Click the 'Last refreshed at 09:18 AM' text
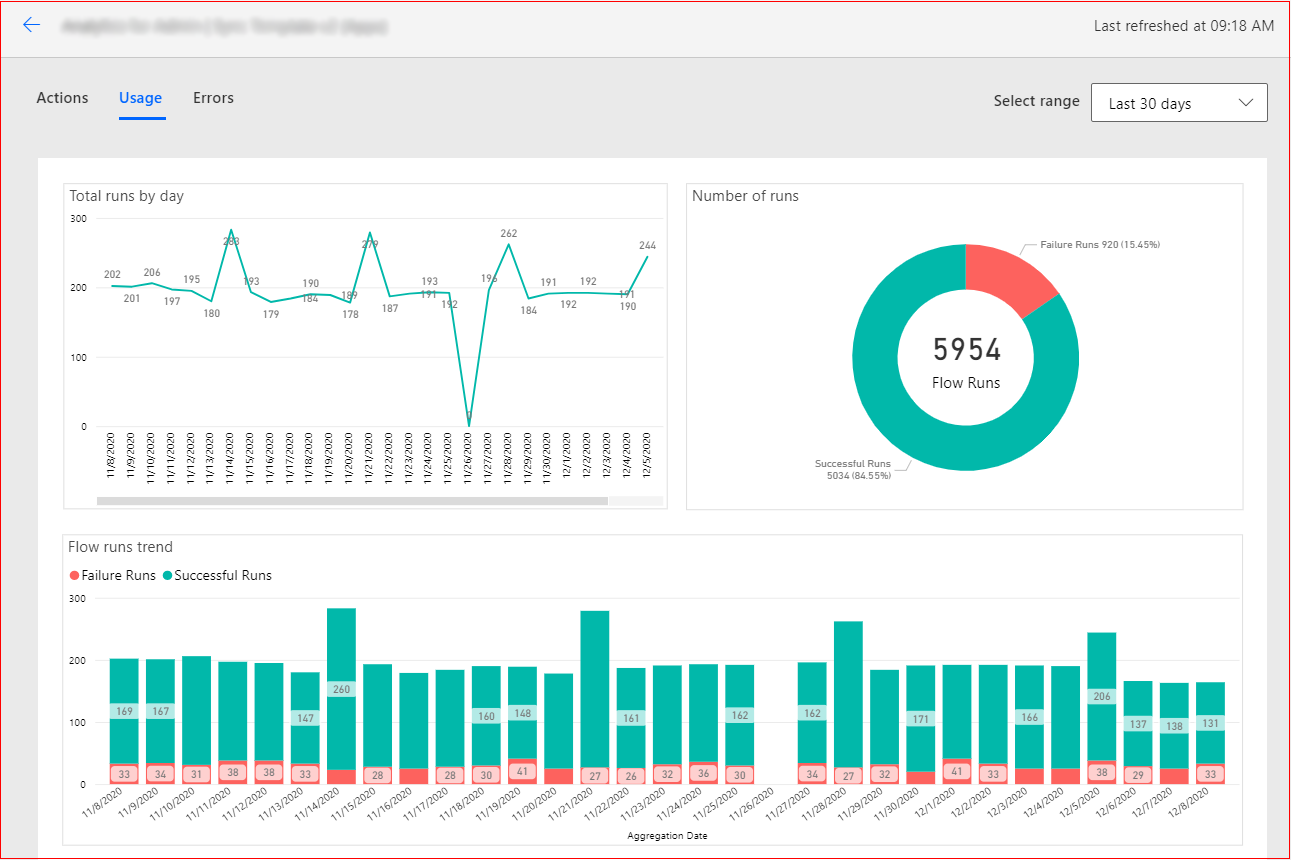The image size is (1291, 860). point(1184,26)
